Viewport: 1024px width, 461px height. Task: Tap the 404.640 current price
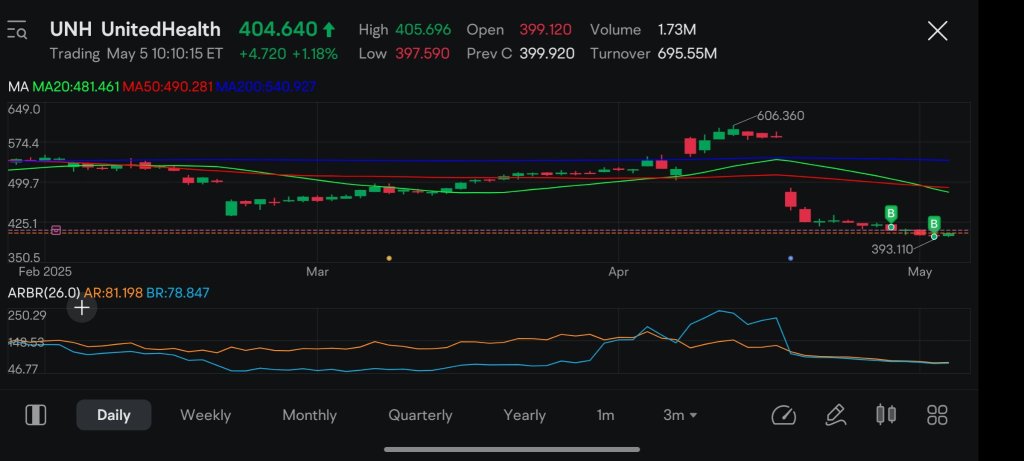point(278,29)
